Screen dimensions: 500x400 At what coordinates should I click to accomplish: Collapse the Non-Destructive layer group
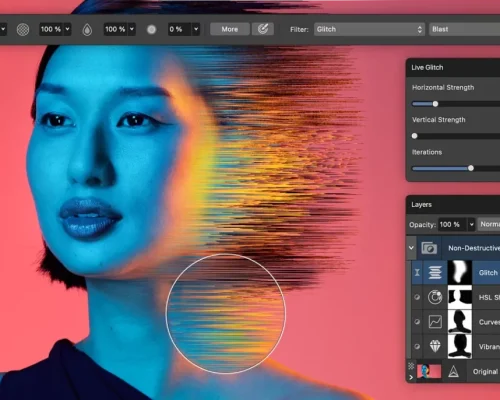pos(411,248)
